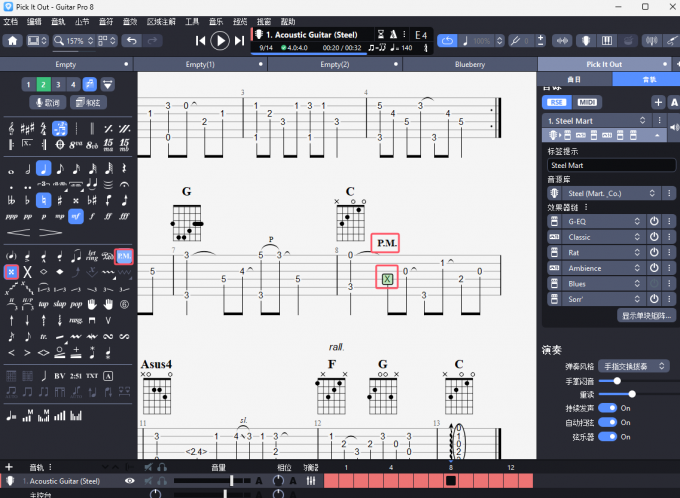The image size is (680, 498).
Task: Click the 歌词 lyrics button
Action: point(48,103)
